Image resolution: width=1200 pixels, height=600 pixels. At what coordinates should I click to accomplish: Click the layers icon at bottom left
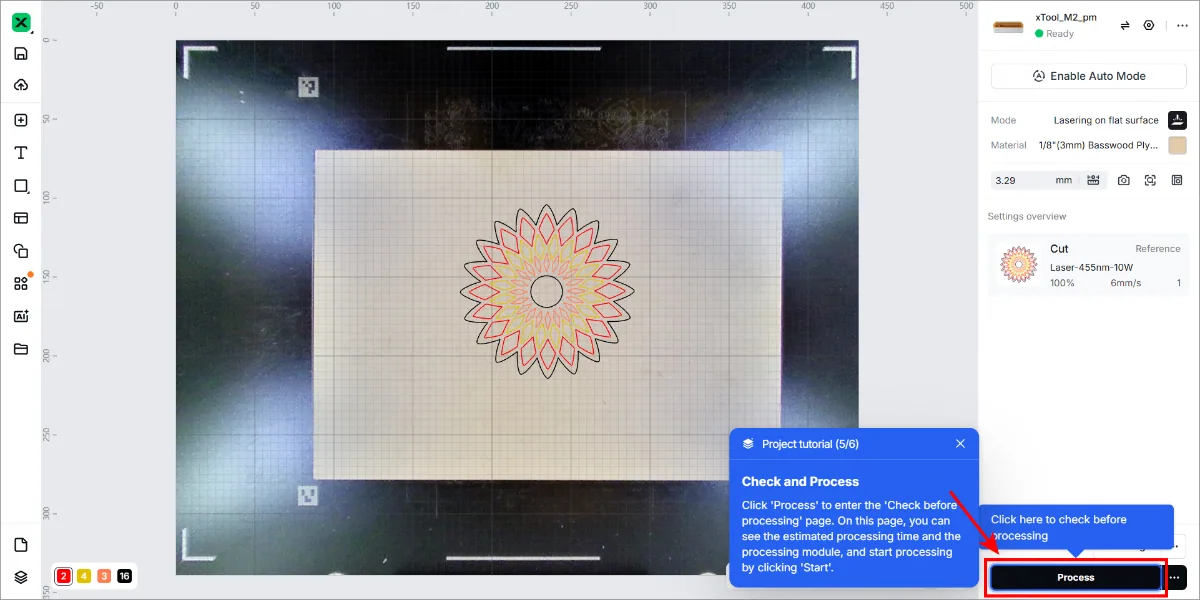pos(20,577)
